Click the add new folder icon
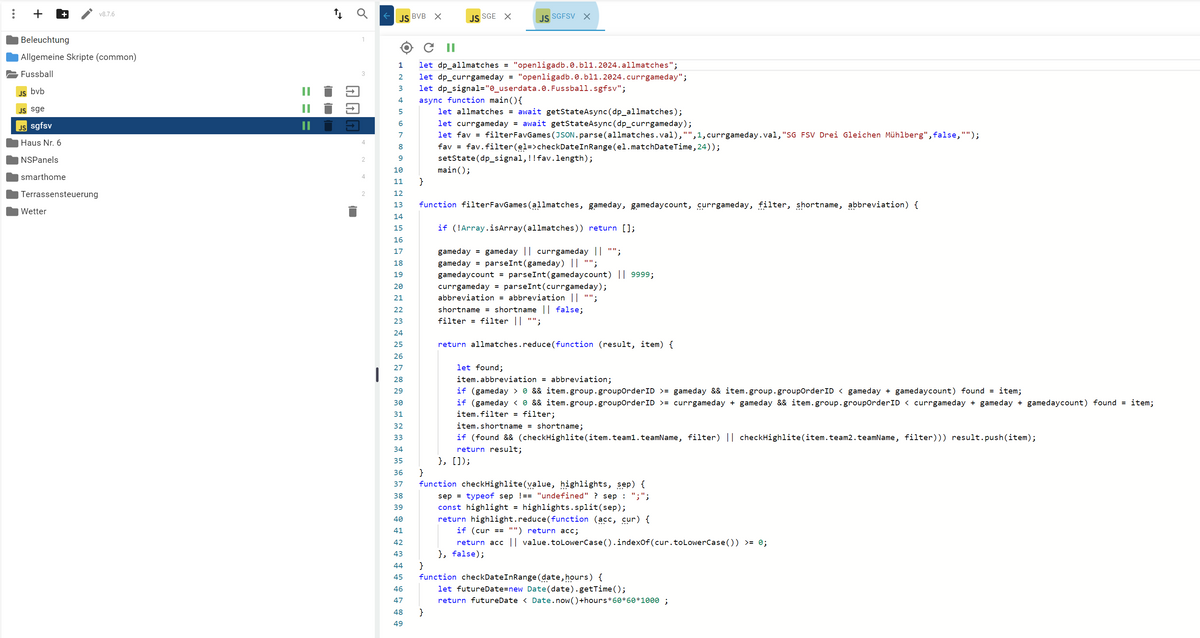The height and width of the screenshot is (638, 1200). click(62, 14)
